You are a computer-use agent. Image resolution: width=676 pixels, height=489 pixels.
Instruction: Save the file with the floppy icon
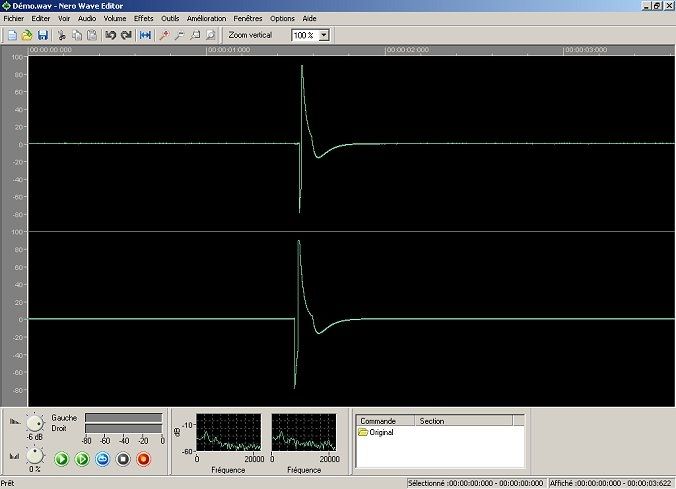43,35
